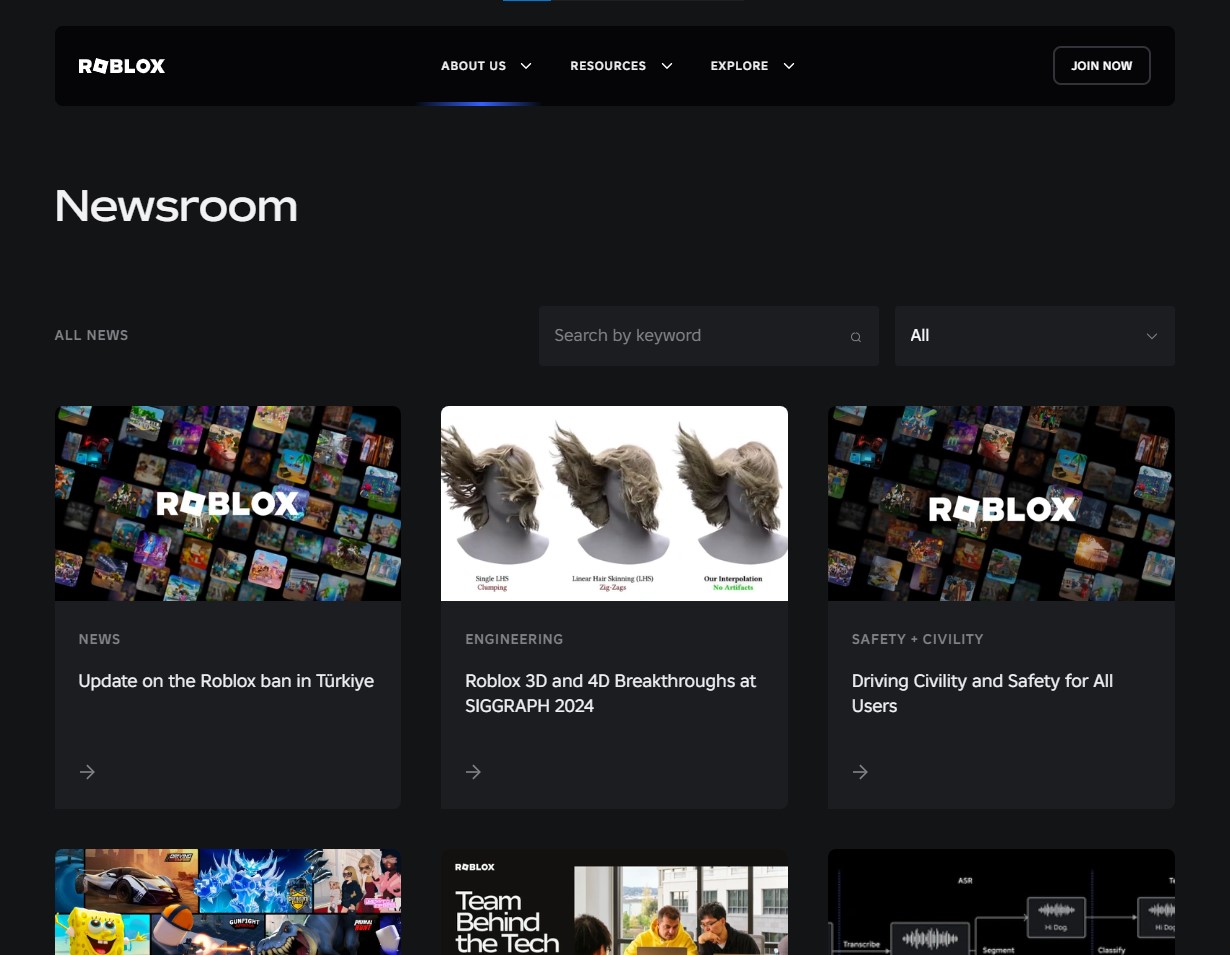
Task: Open the SIGGRAPH hair rendering thumbnail
Action: (614, 503)
